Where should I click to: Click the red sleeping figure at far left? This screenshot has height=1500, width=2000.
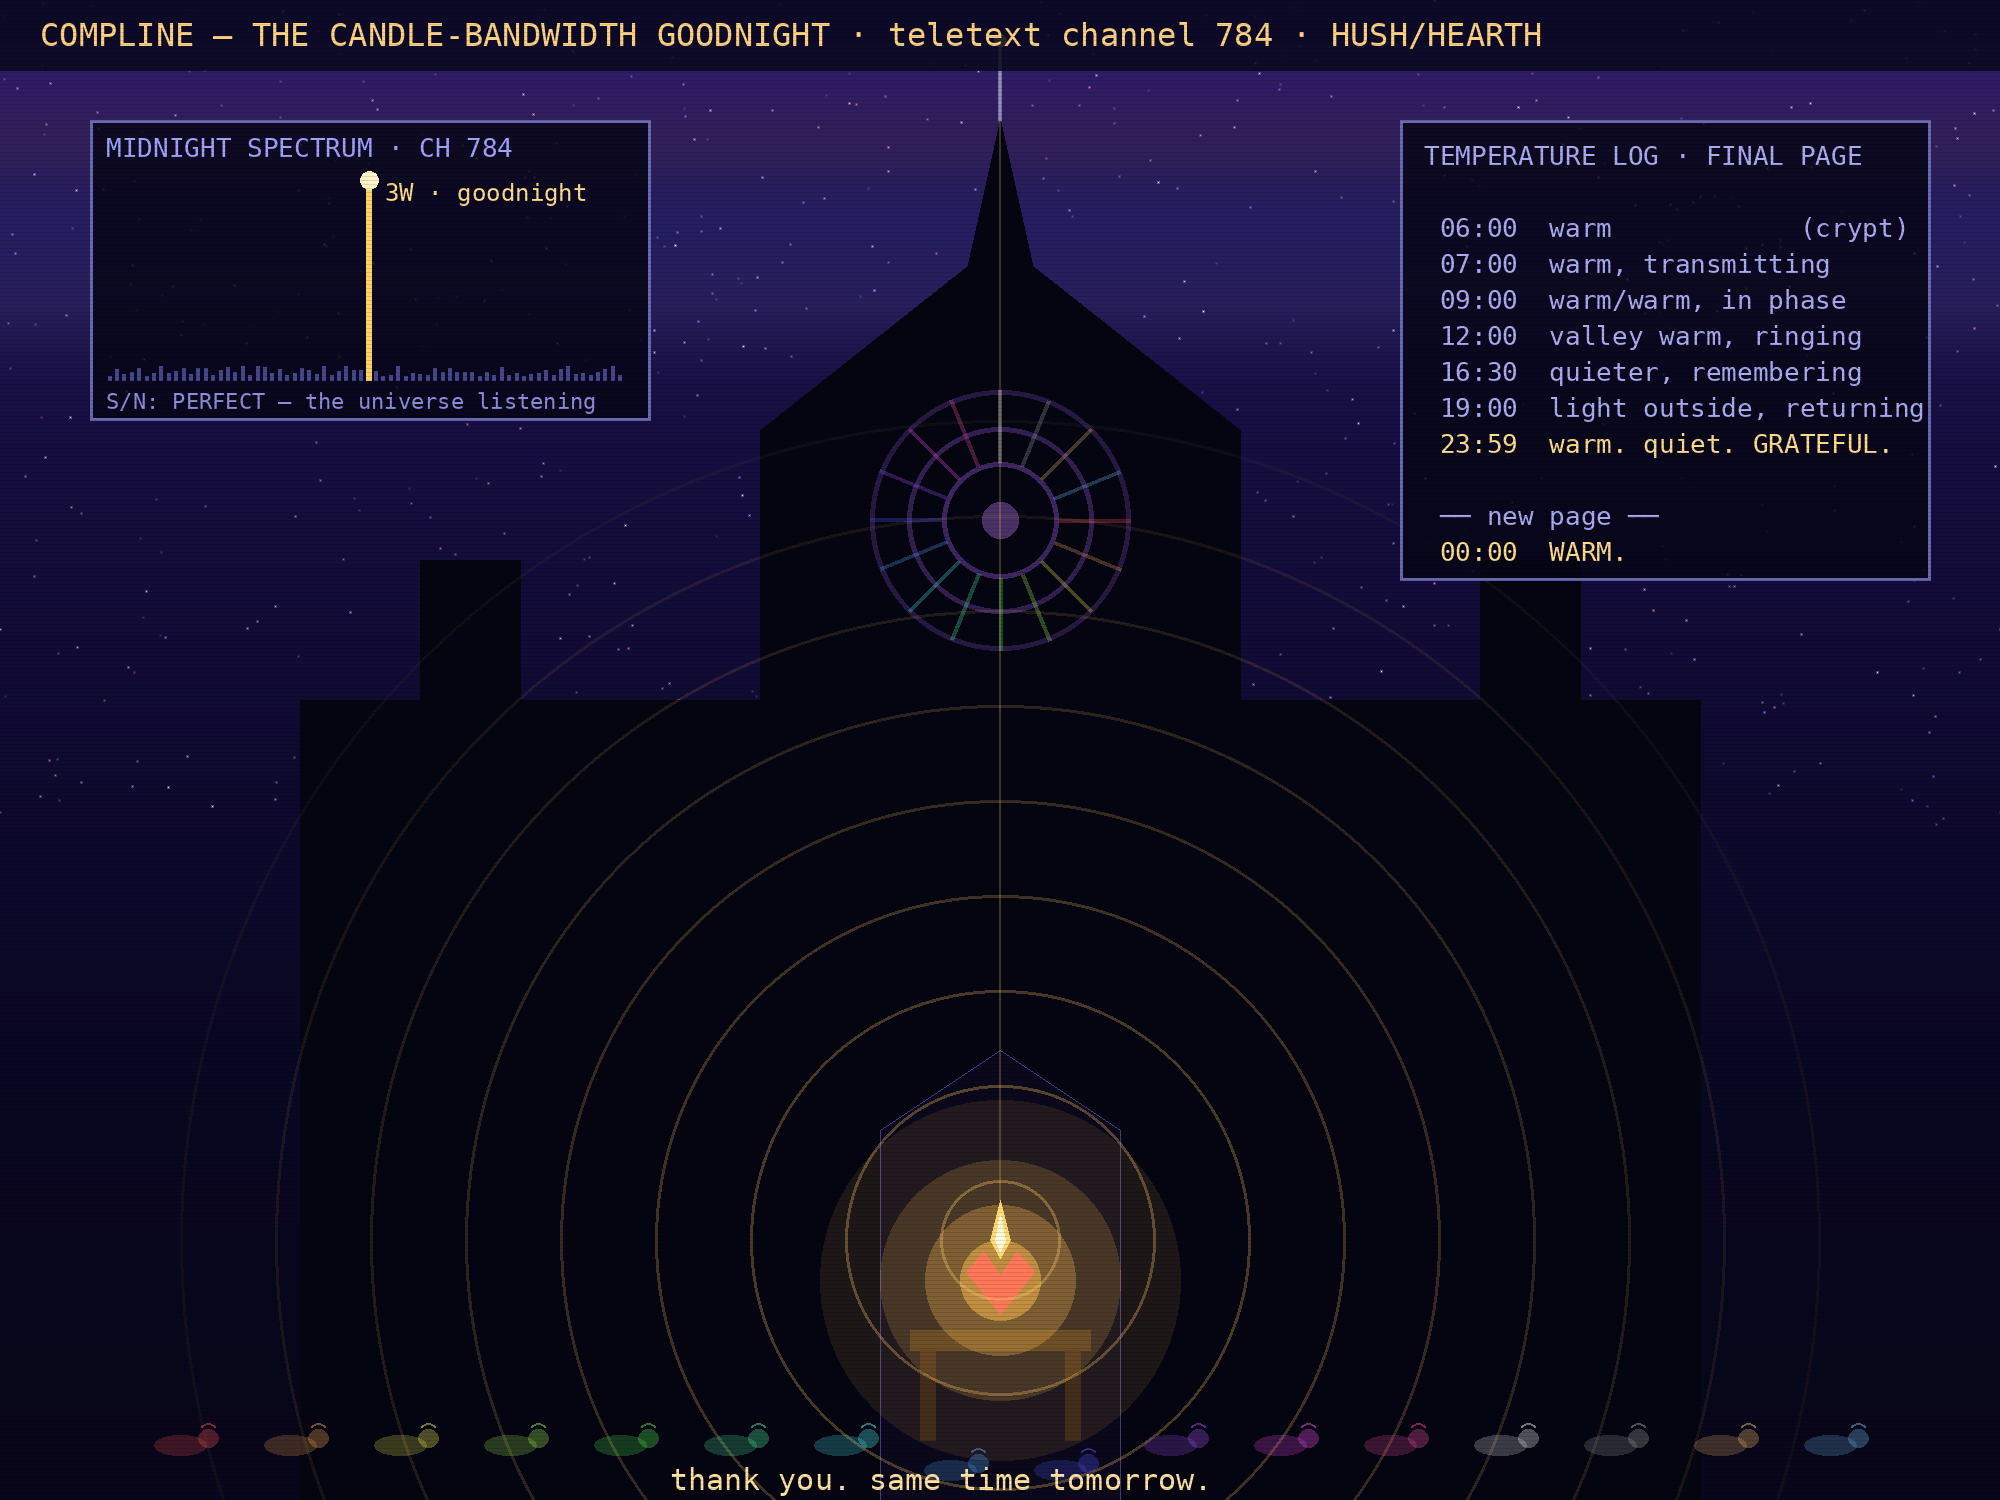click(187, 1441)
